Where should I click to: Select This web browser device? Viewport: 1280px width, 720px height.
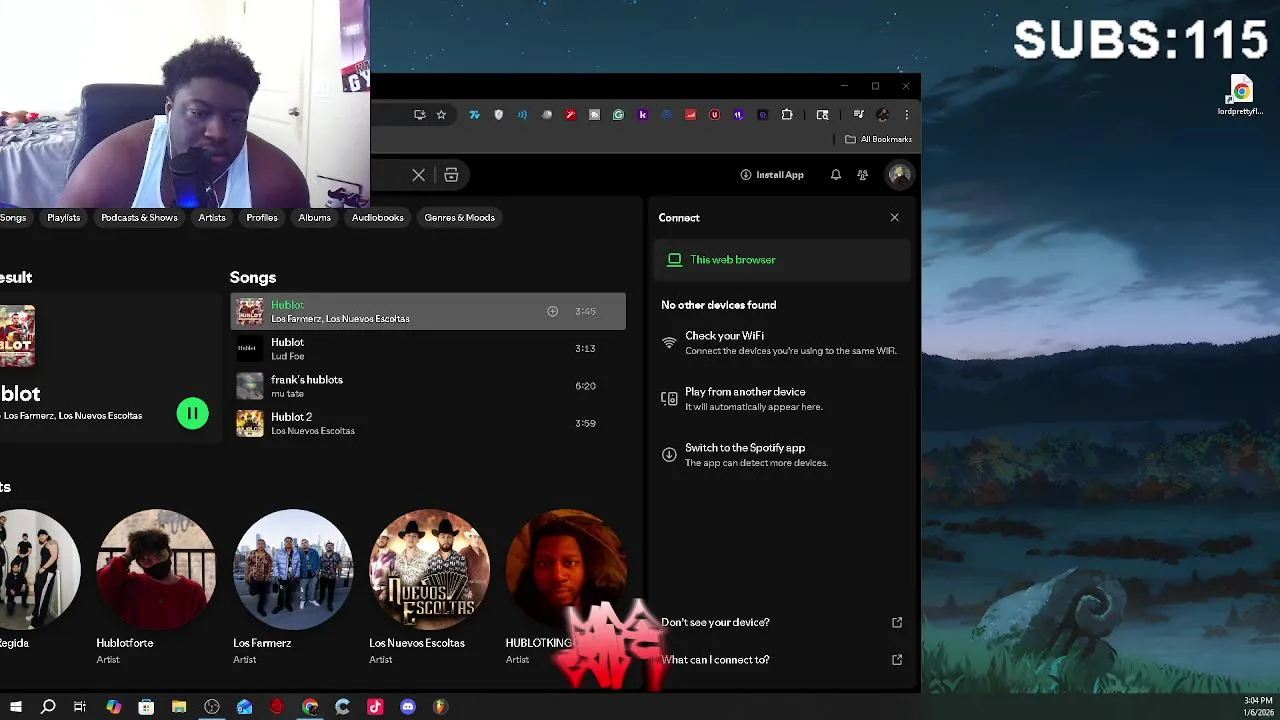(783, 260)
